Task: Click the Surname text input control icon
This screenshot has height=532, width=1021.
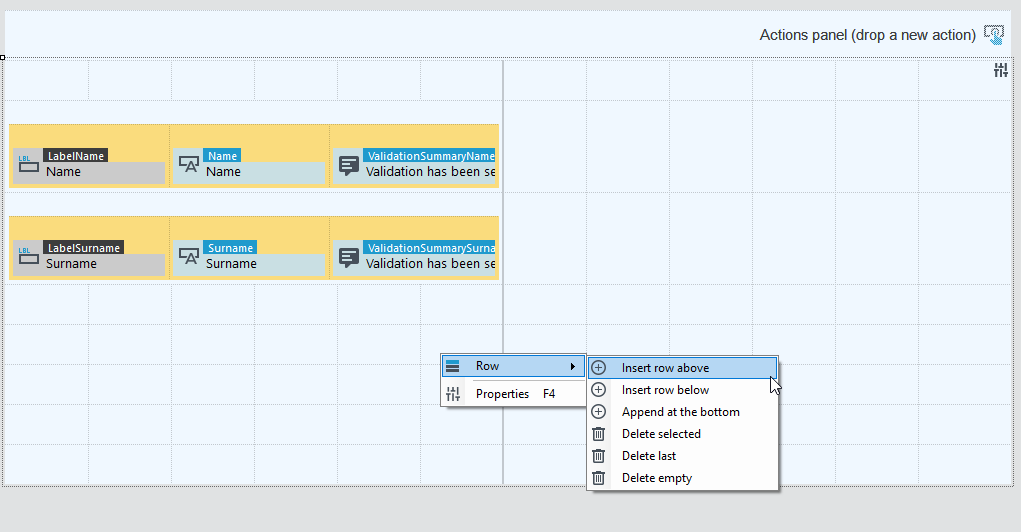Action: (189, 256)
